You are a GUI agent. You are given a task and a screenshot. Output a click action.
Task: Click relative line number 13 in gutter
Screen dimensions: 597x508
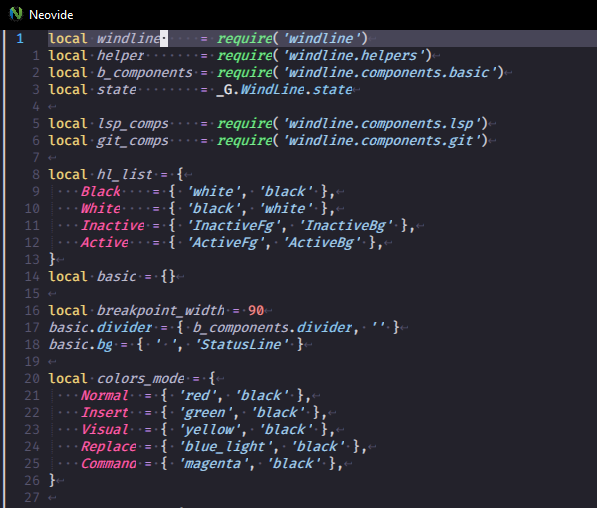(32, 260)
